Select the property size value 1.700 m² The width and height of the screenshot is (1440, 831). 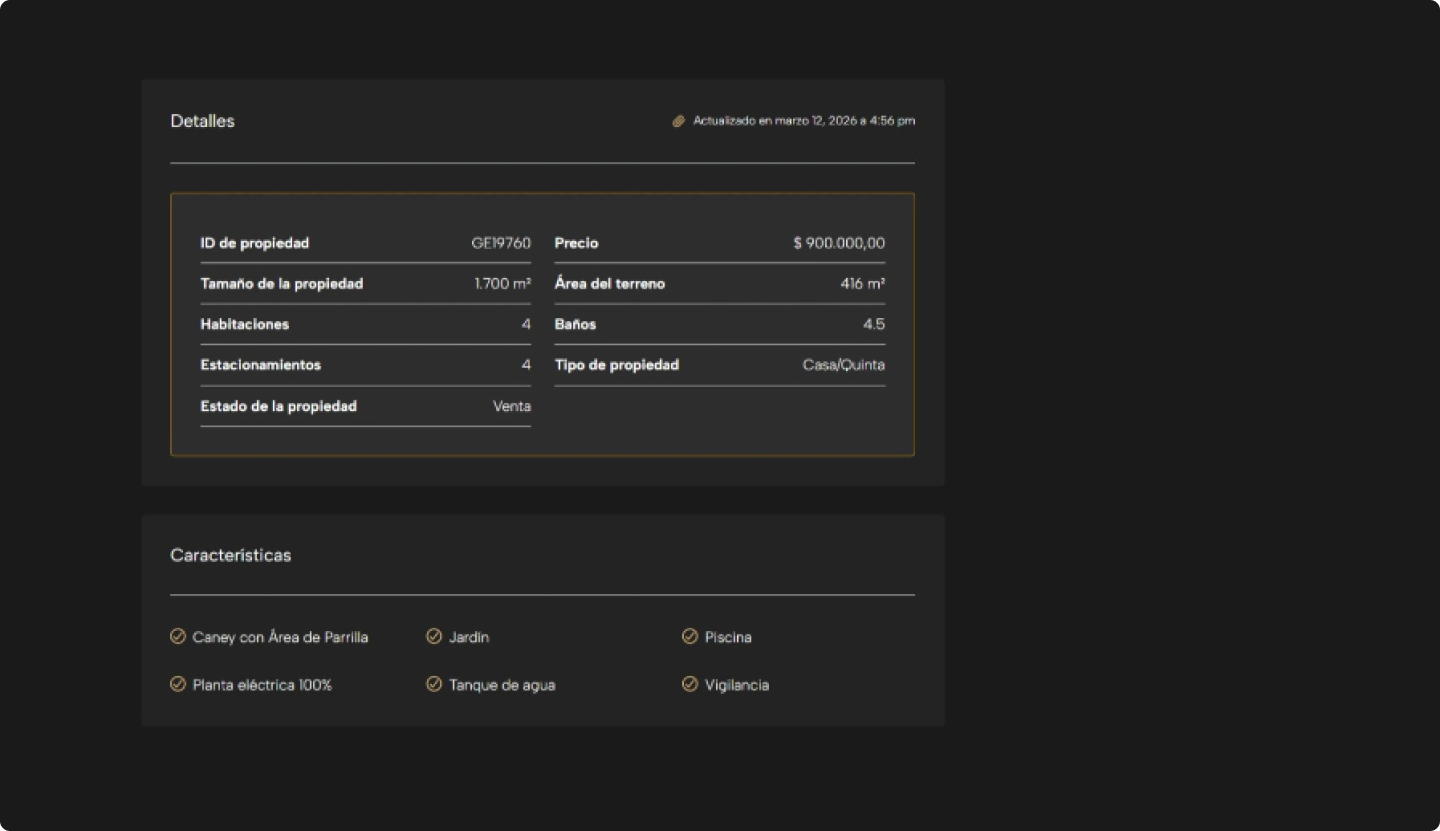click(x=503, y=284)
